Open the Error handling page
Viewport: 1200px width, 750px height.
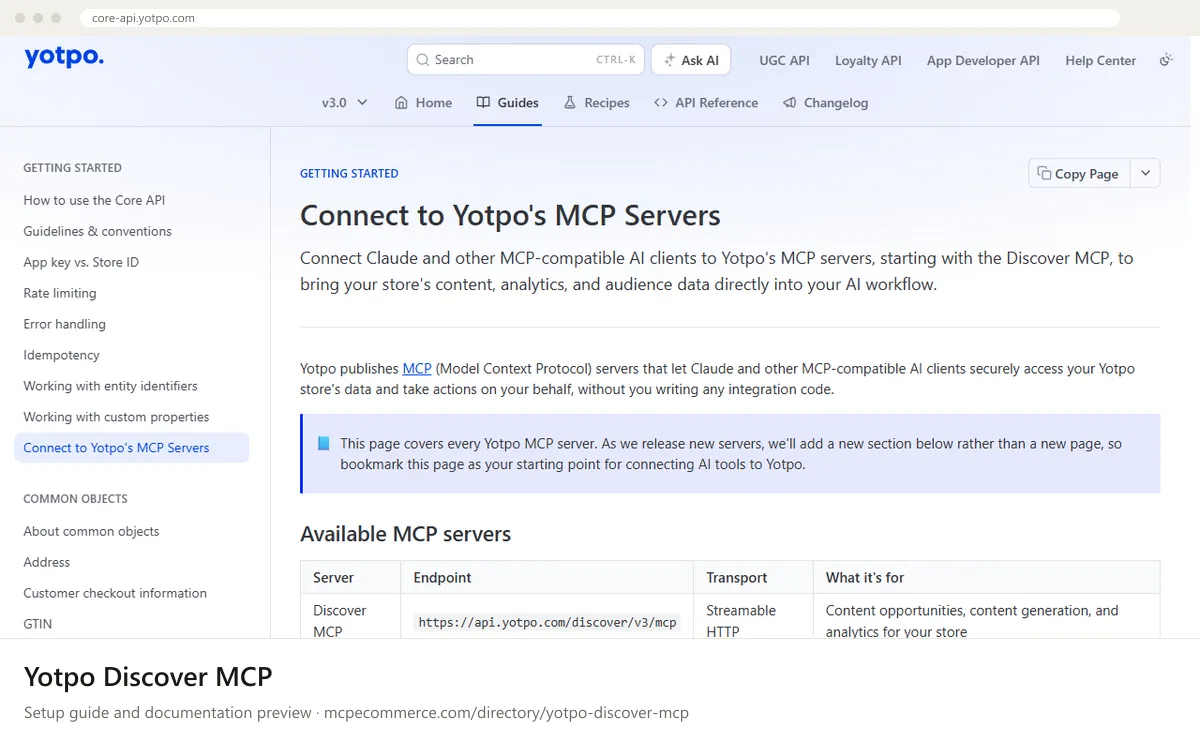[64, 324]
